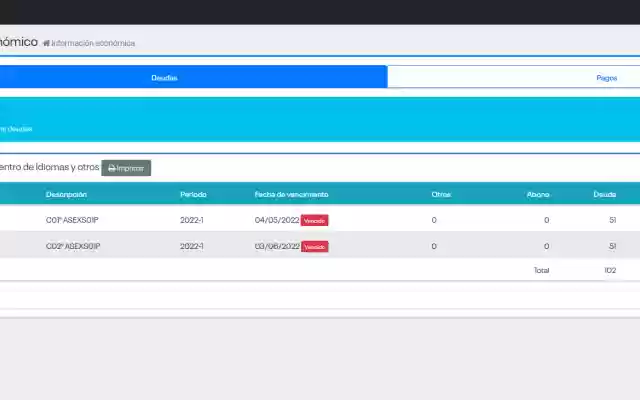Select the C02º ASEXS0IP row description
Screen dimensions: 640x400
tap(73, 246)
